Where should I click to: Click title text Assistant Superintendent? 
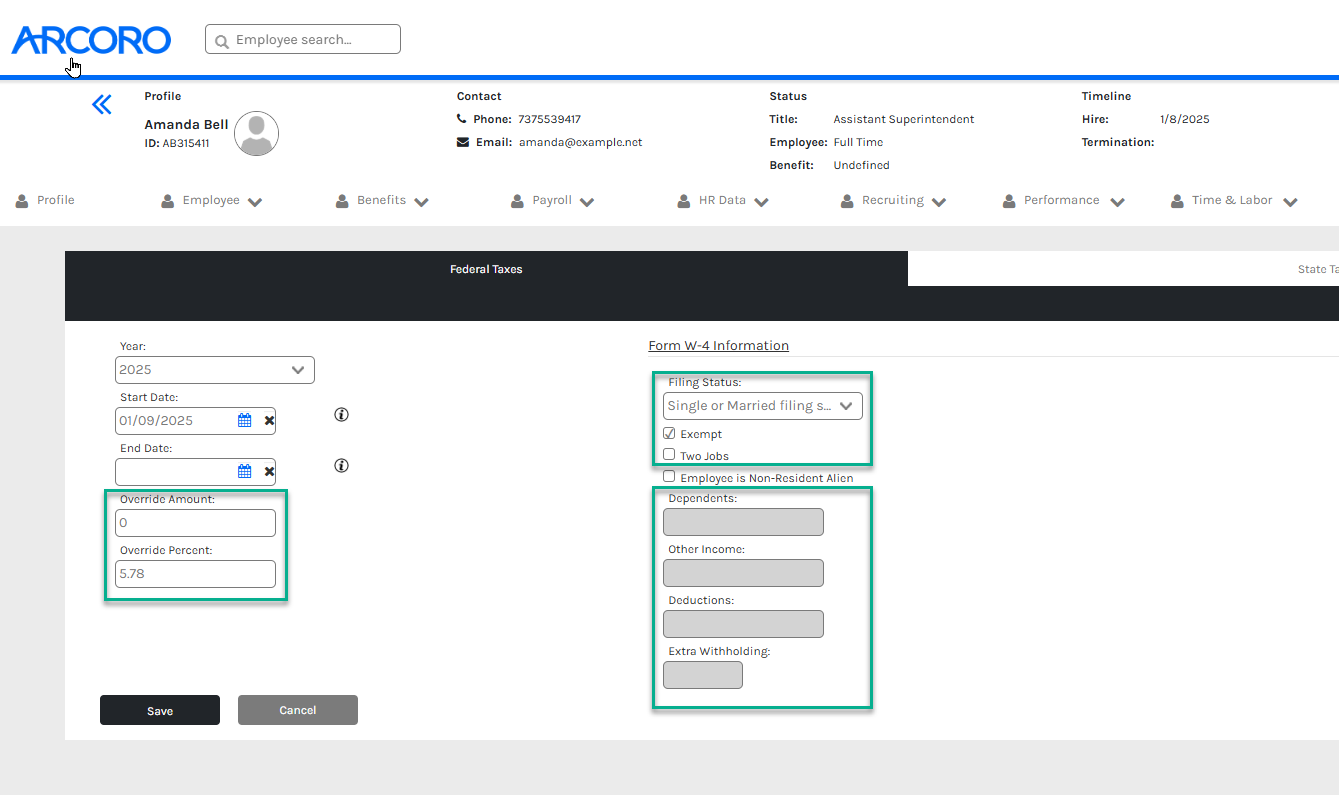[904, 119]
